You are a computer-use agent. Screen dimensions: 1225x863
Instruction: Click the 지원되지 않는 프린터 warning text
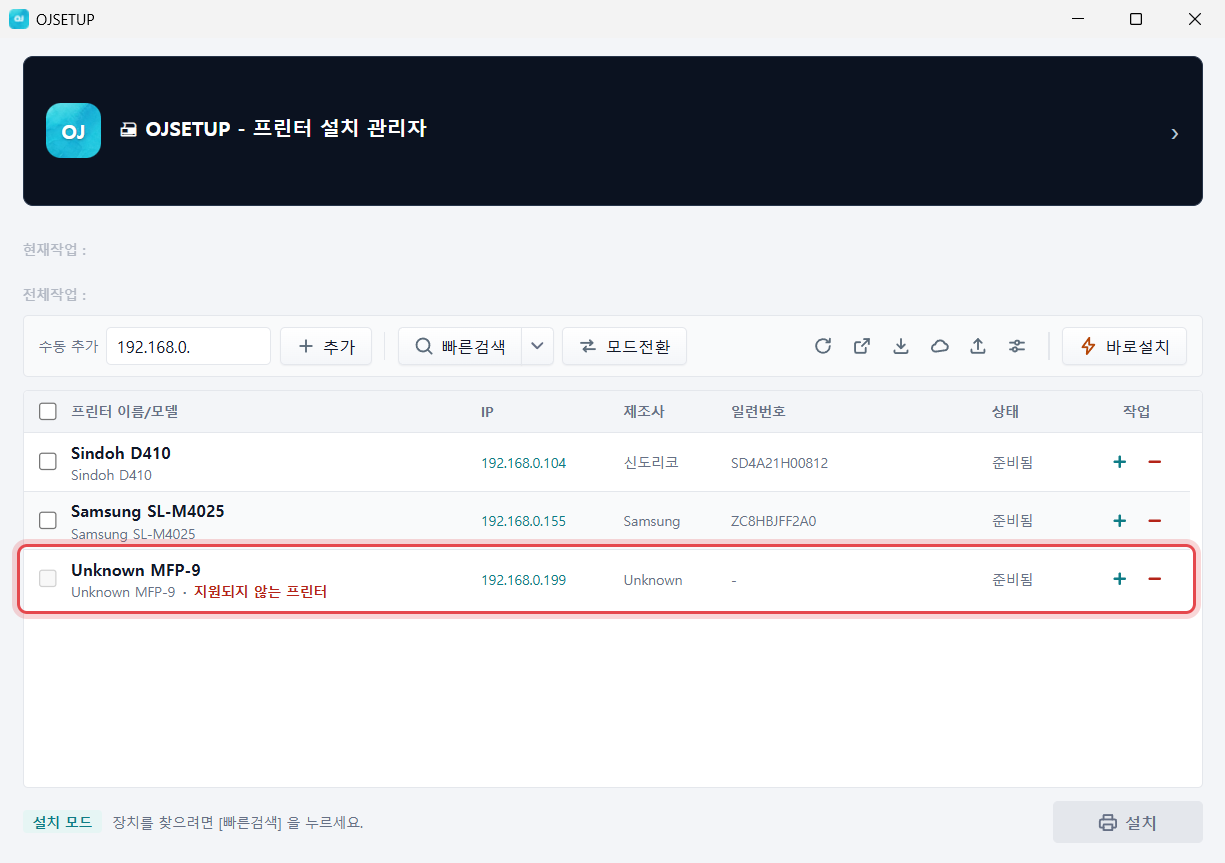260,592
